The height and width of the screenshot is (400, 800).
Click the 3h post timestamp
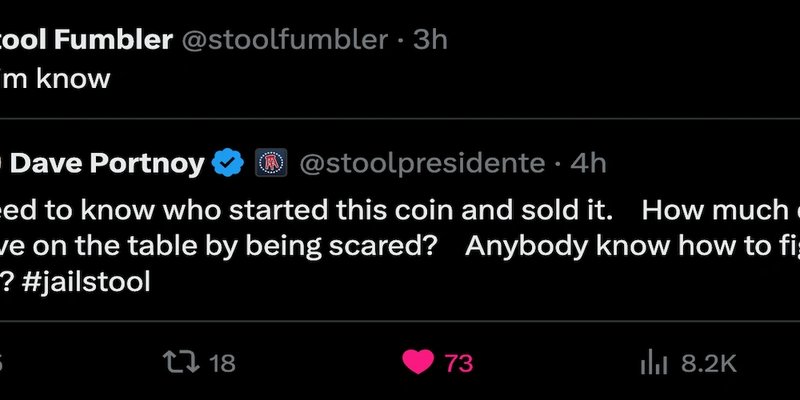click(x=430, y=40)
